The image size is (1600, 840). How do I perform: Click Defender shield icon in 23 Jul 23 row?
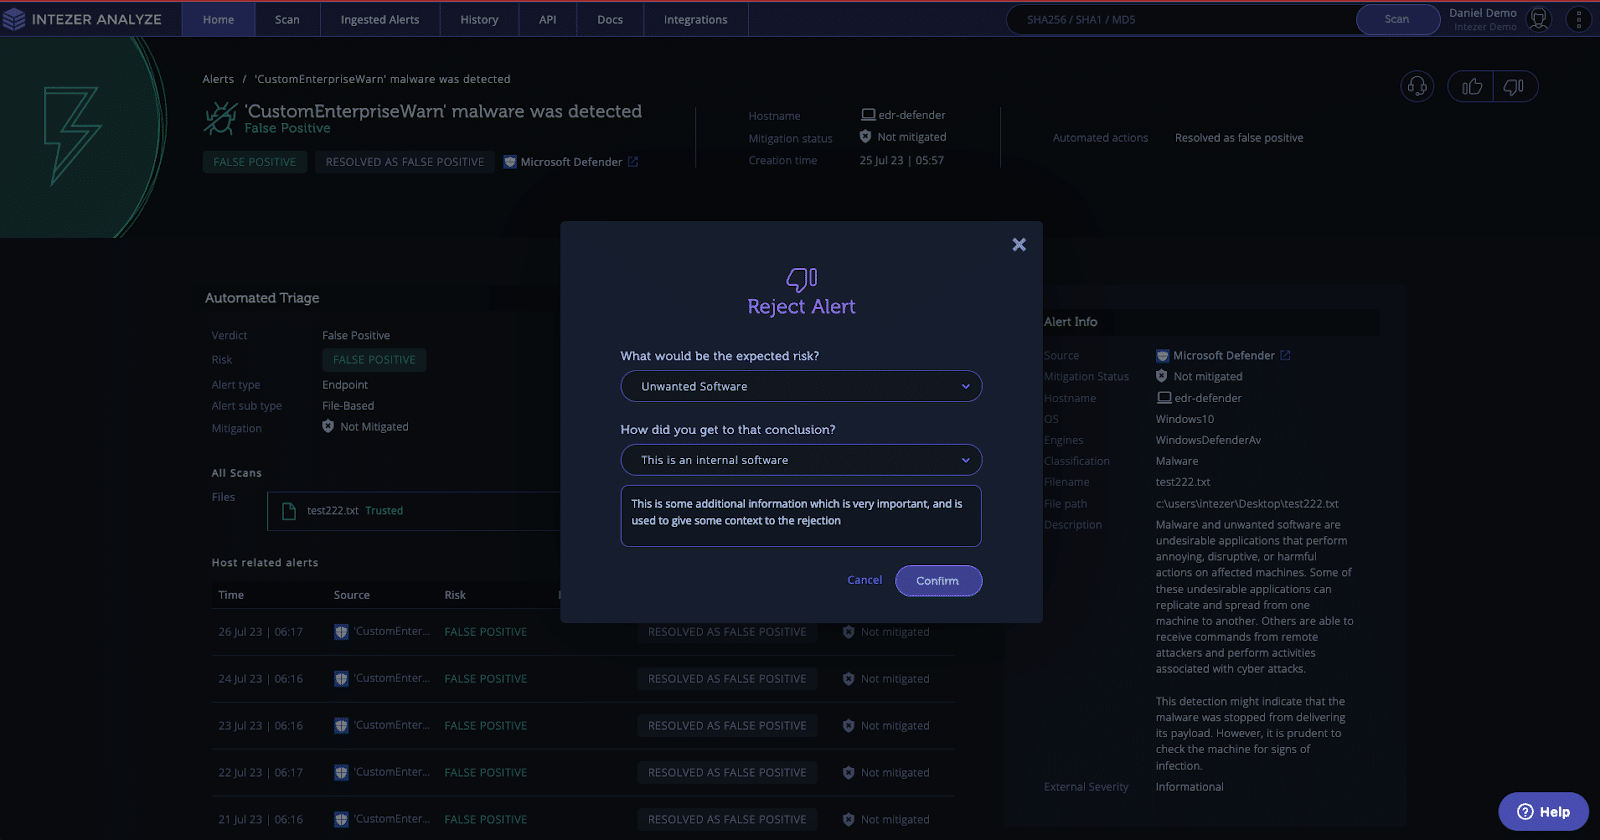[341, 726]
